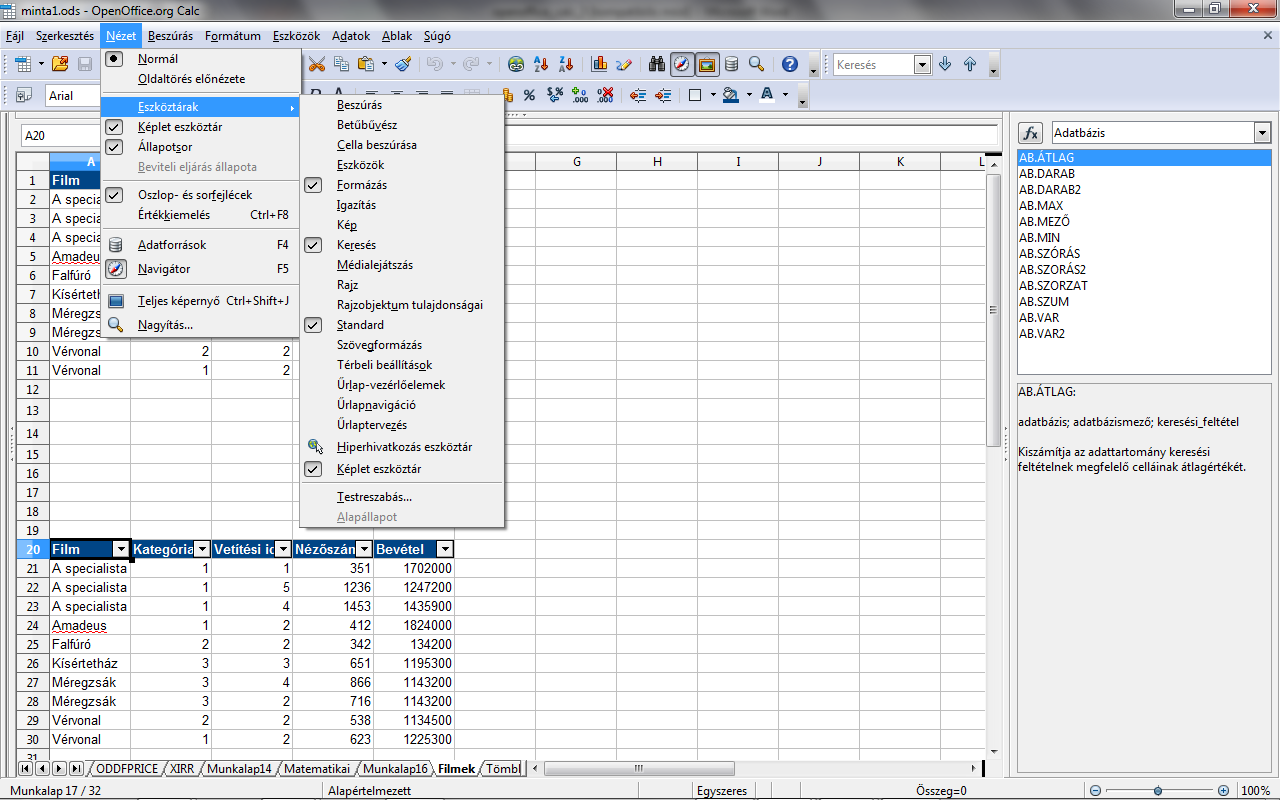Uncheck the Standard toolbar in the submenu
This screenshot has width=1280, height=800.
pos(402,325)
